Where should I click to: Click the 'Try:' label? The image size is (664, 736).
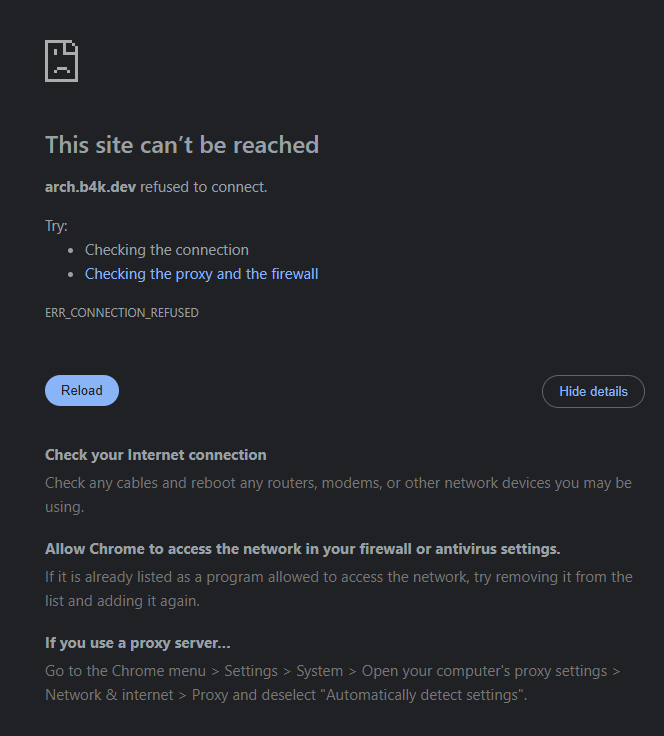[56, 226]
